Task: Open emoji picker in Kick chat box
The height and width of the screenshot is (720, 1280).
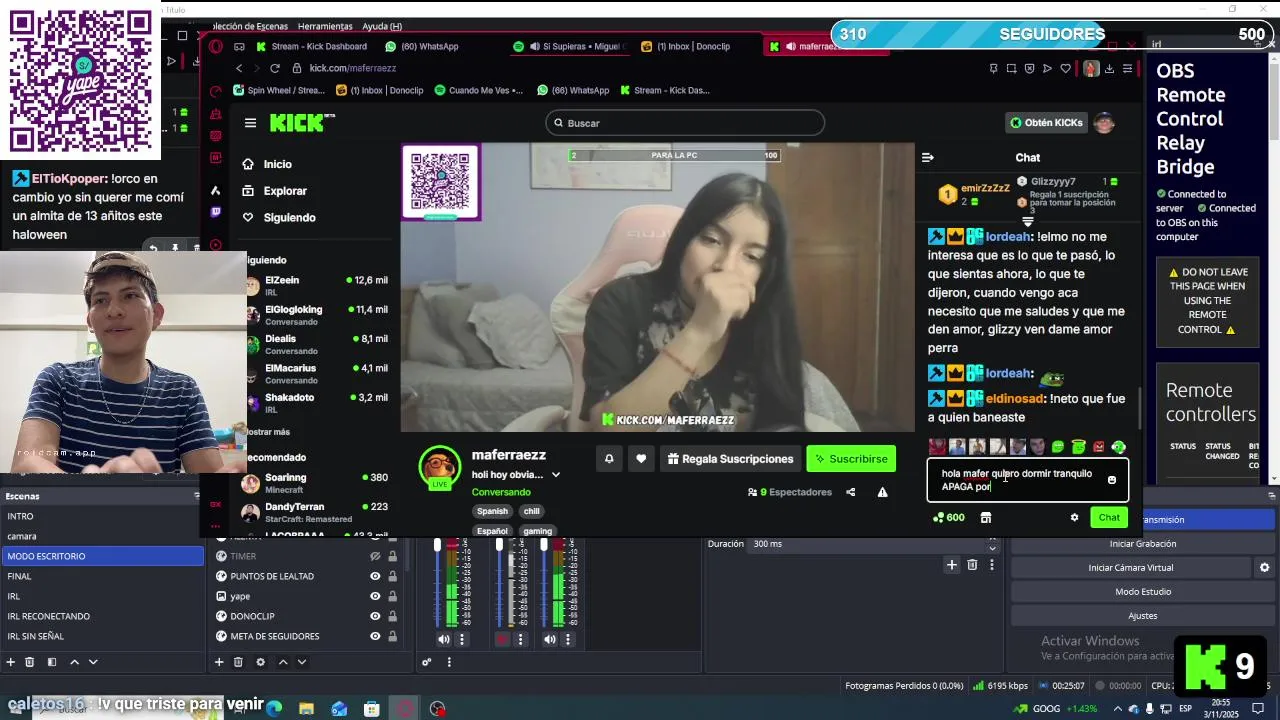Action: point(1112,480)
